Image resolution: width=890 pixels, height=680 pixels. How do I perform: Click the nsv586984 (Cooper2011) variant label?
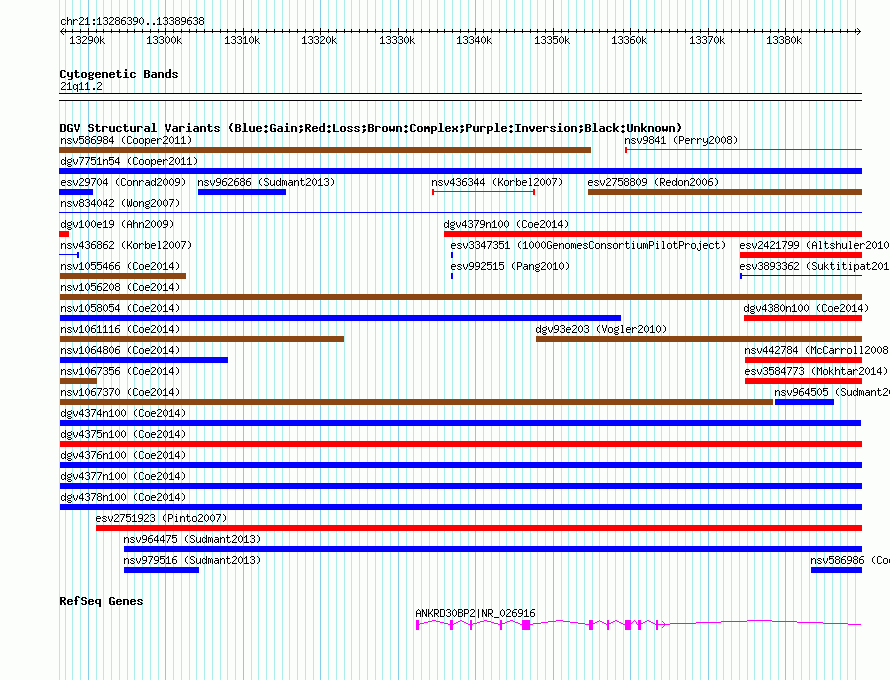[126, 140]
